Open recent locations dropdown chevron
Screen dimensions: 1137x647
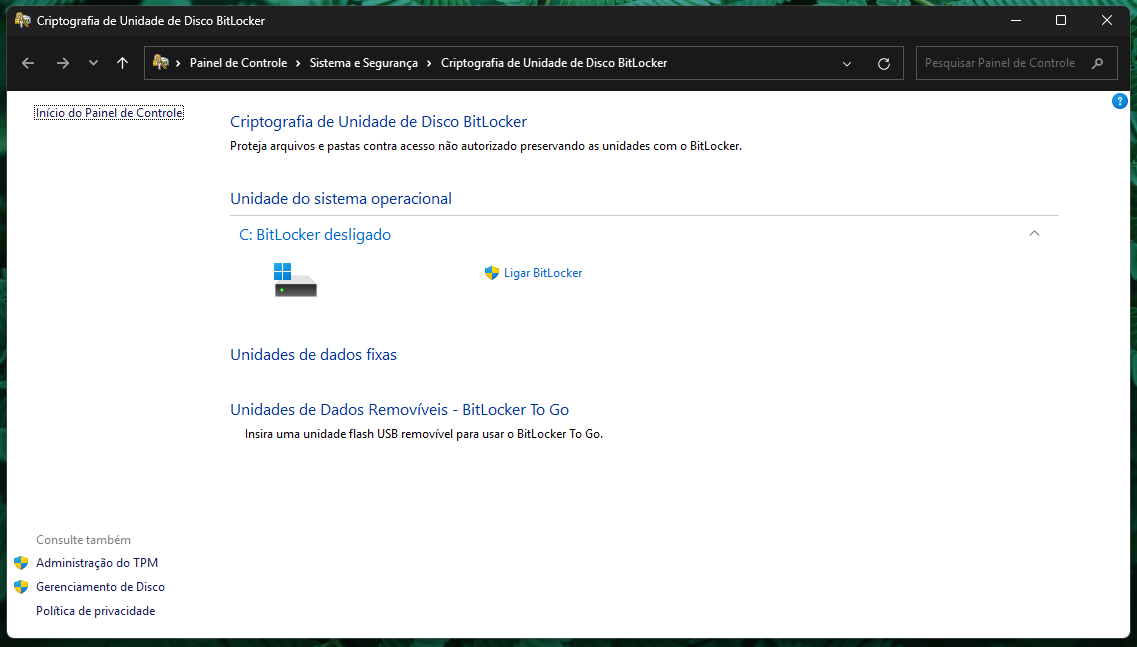click(x=93, y=63)
